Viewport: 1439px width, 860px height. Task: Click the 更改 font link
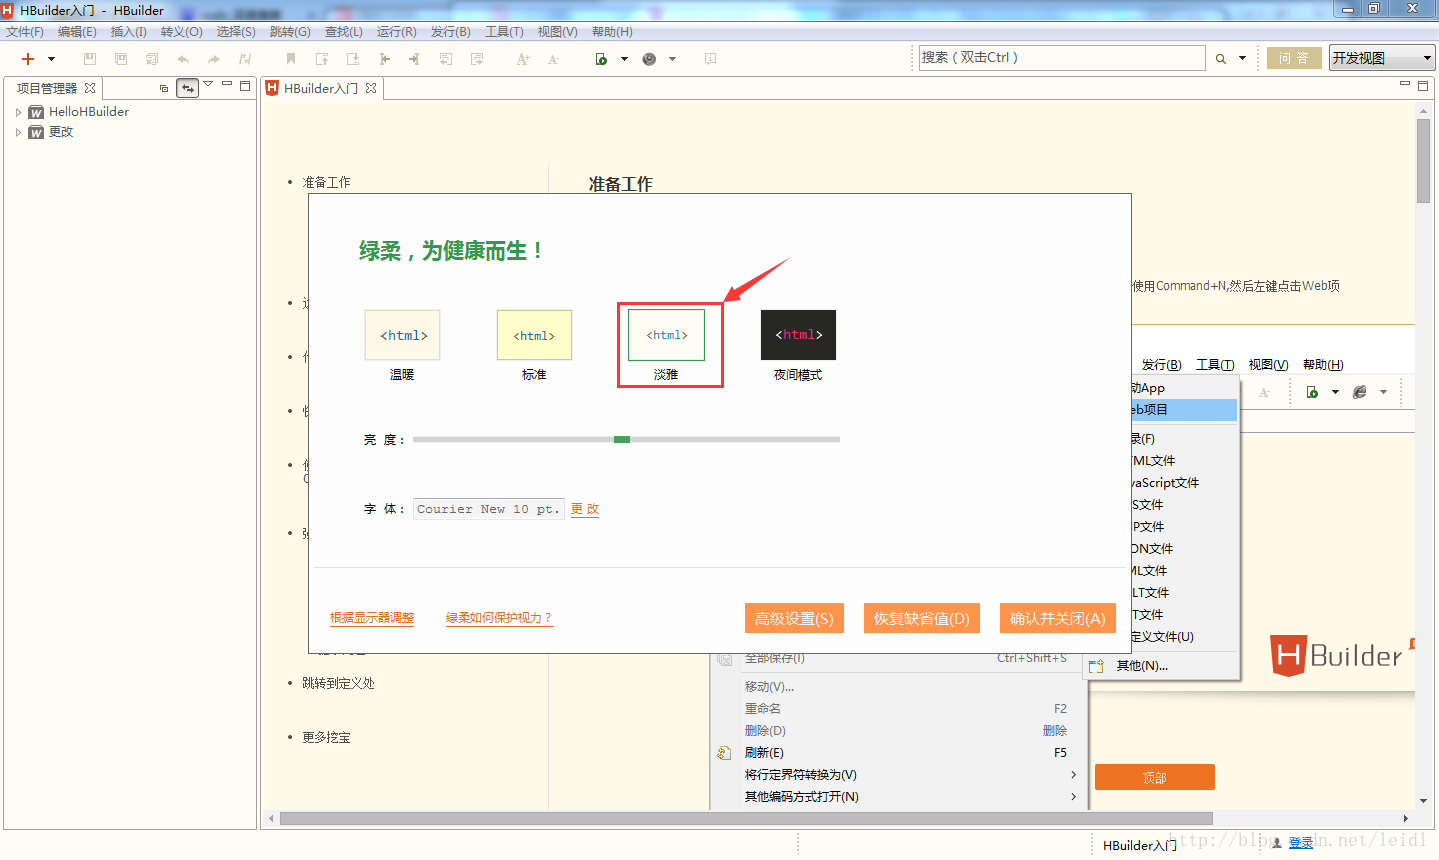click(x=585, y=509)
